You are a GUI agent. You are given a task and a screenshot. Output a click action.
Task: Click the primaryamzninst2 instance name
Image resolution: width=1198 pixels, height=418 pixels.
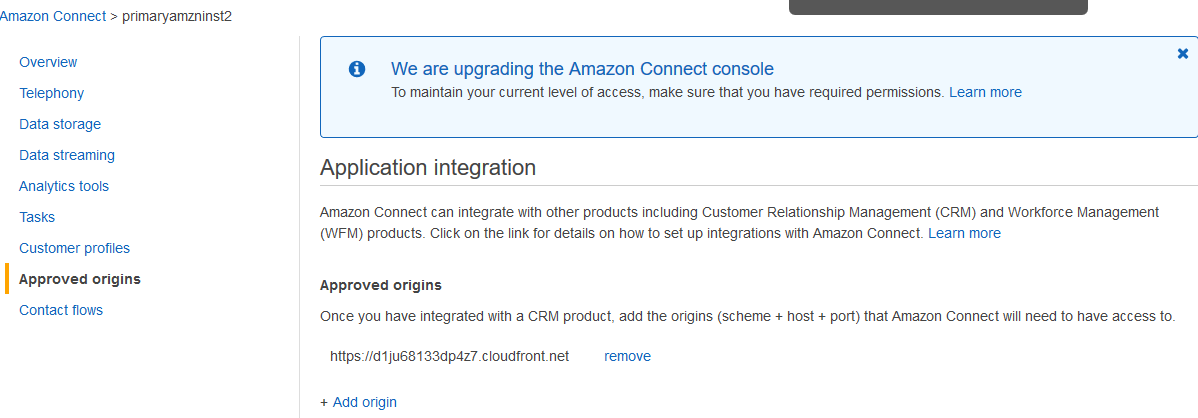coord(177,17)
